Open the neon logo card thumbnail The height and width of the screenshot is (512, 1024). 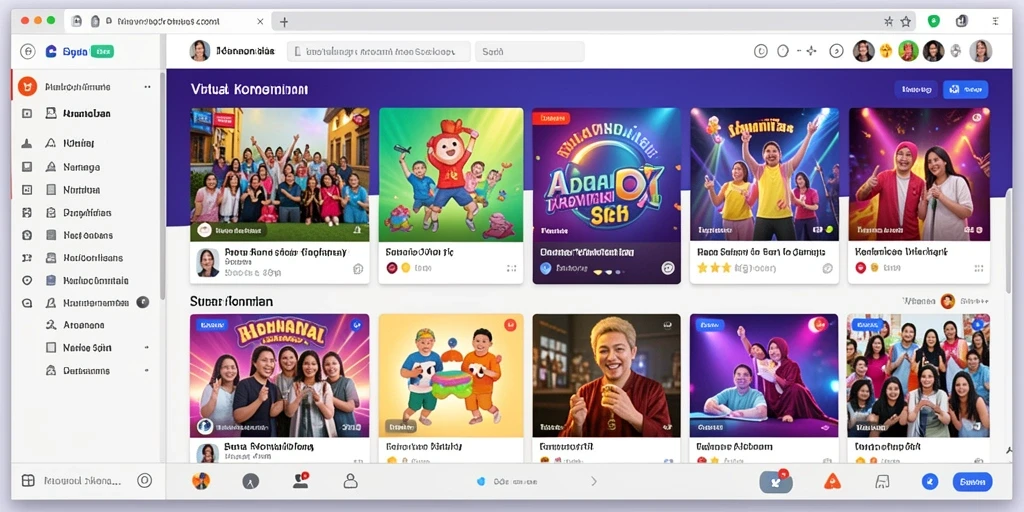[x=607, y=174]
